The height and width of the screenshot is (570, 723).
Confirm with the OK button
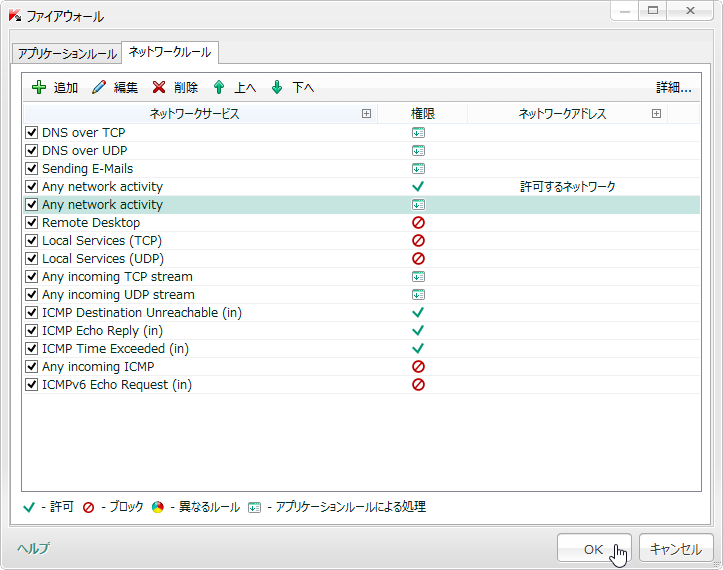click(594, 549)
